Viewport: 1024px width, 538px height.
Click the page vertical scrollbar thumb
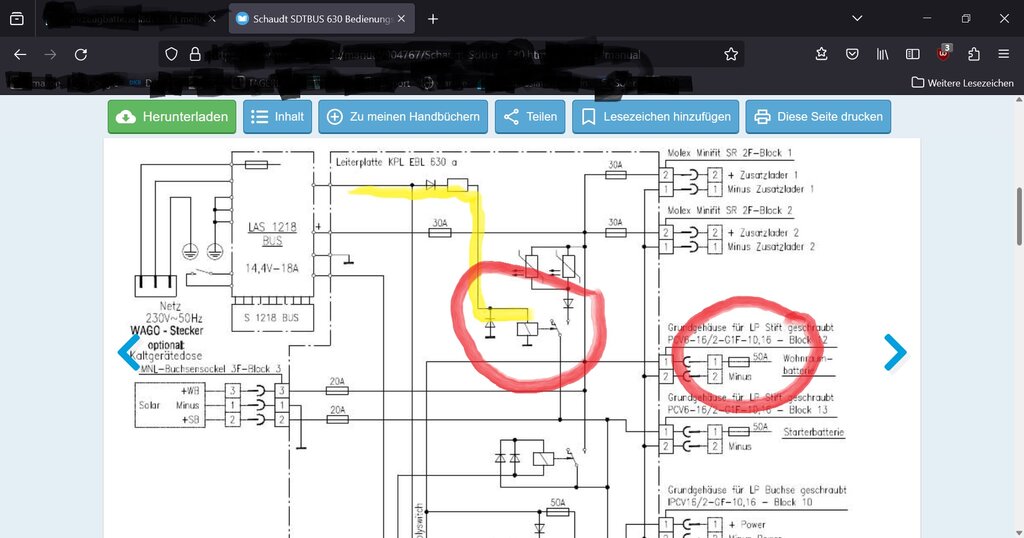(1019, 216)
